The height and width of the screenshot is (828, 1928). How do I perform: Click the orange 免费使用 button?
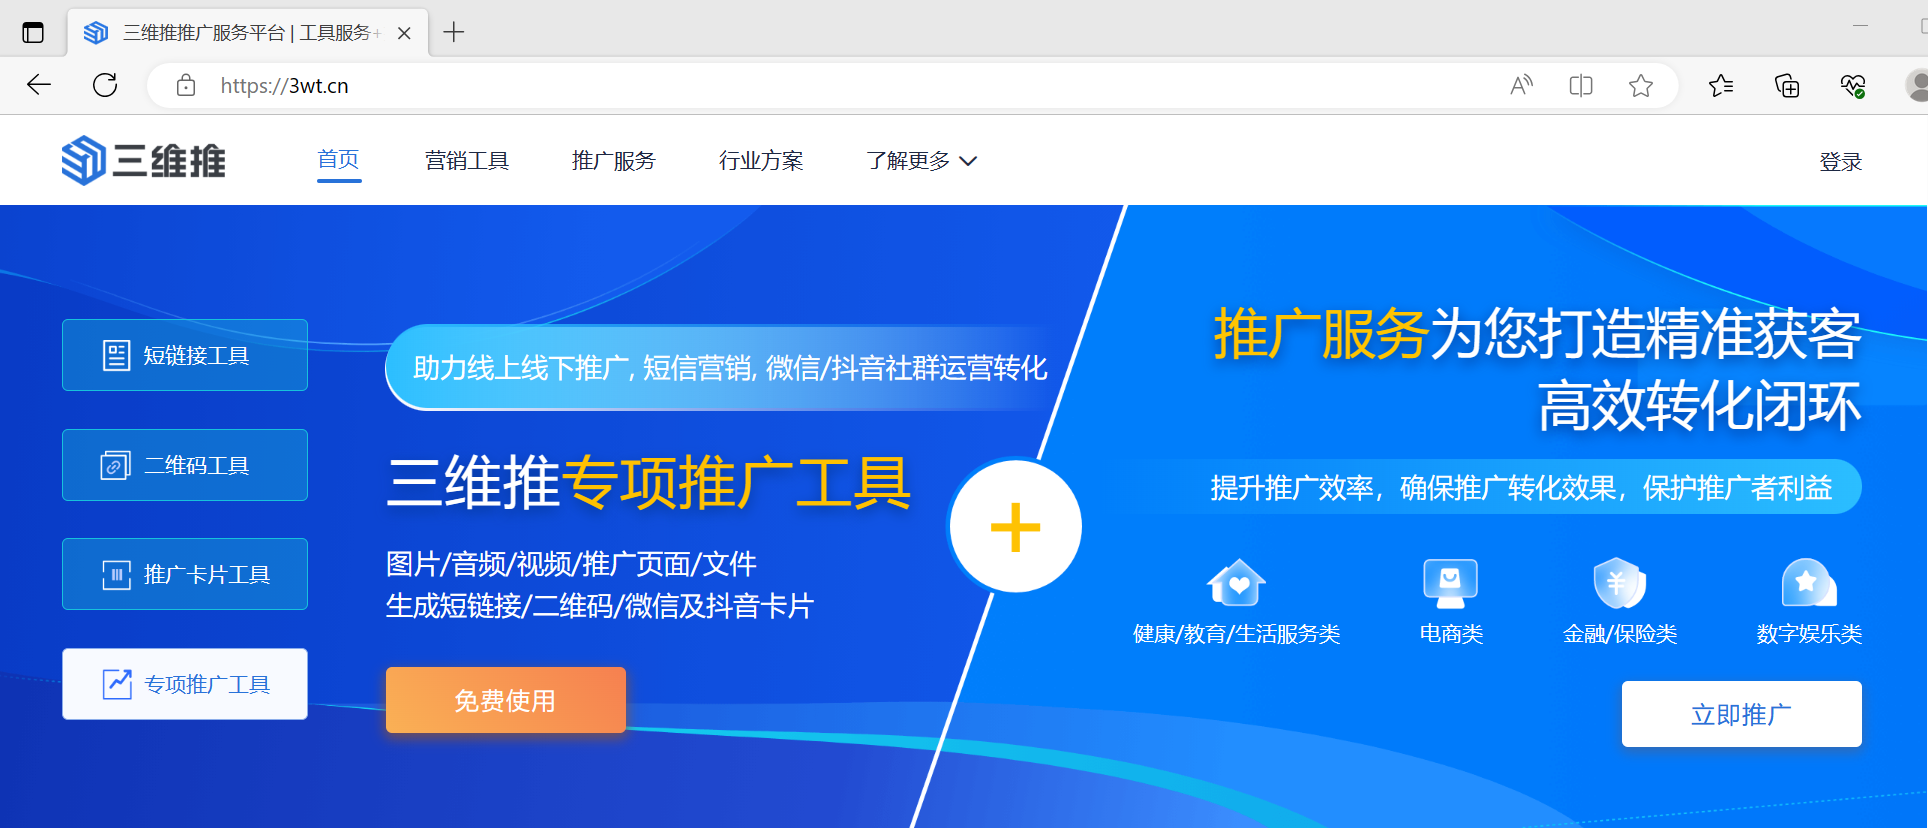tap(506, 700)
